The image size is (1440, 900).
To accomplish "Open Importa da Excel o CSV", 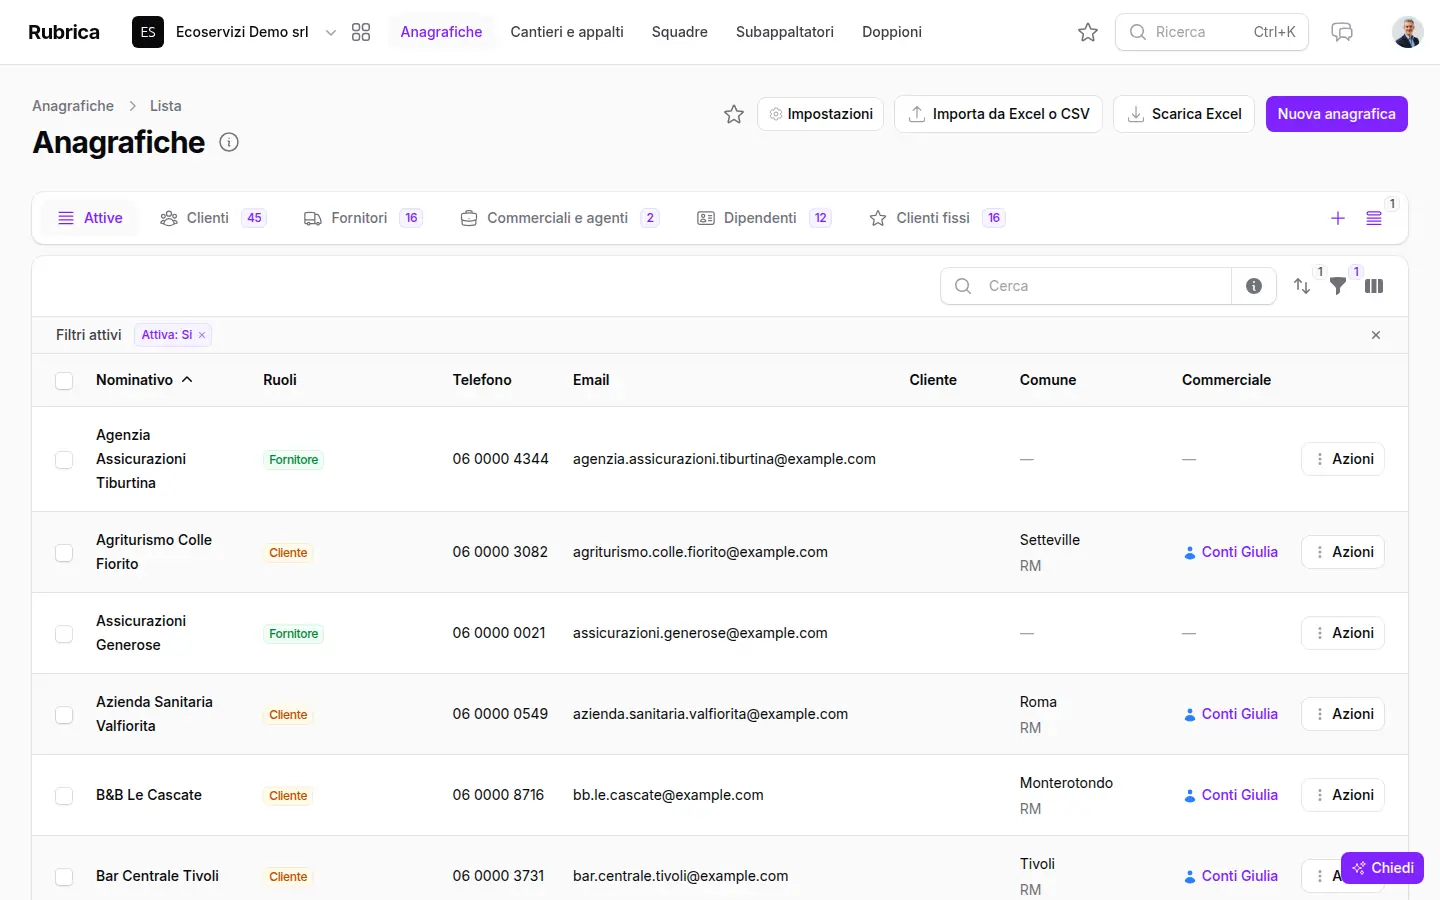I will [998, 114].
